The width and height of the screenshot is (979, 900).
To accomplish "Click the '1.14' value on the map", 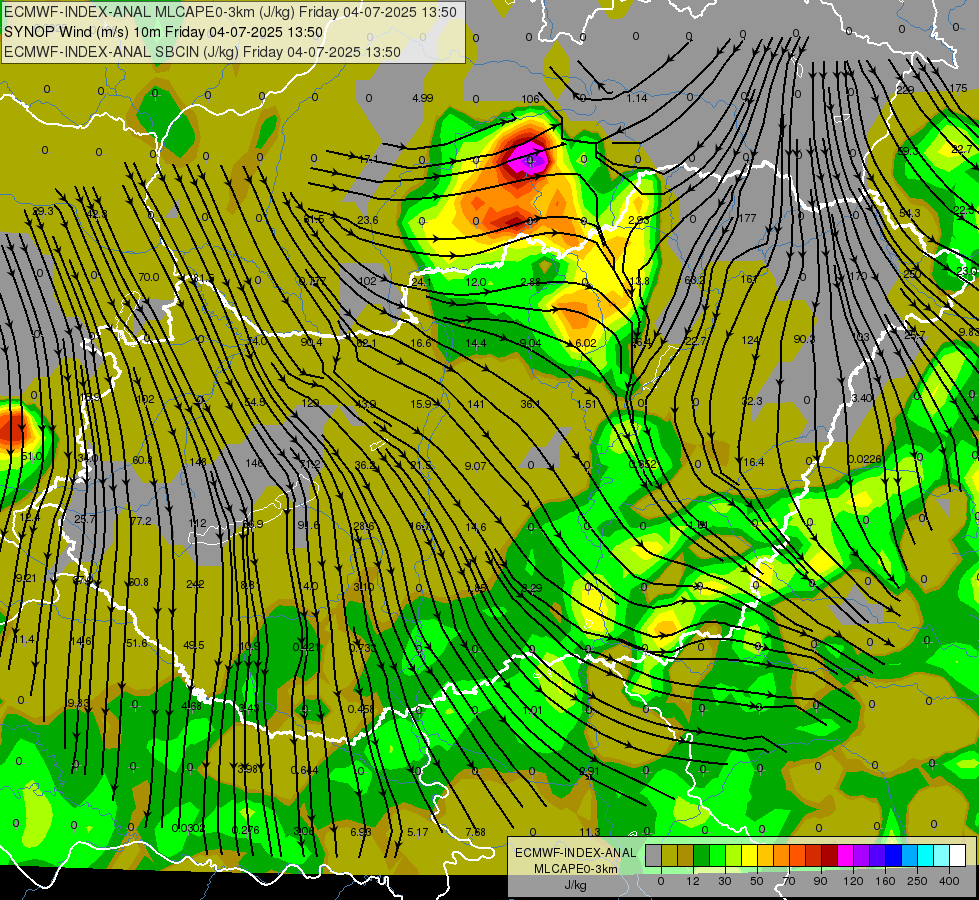I will 637,98.
